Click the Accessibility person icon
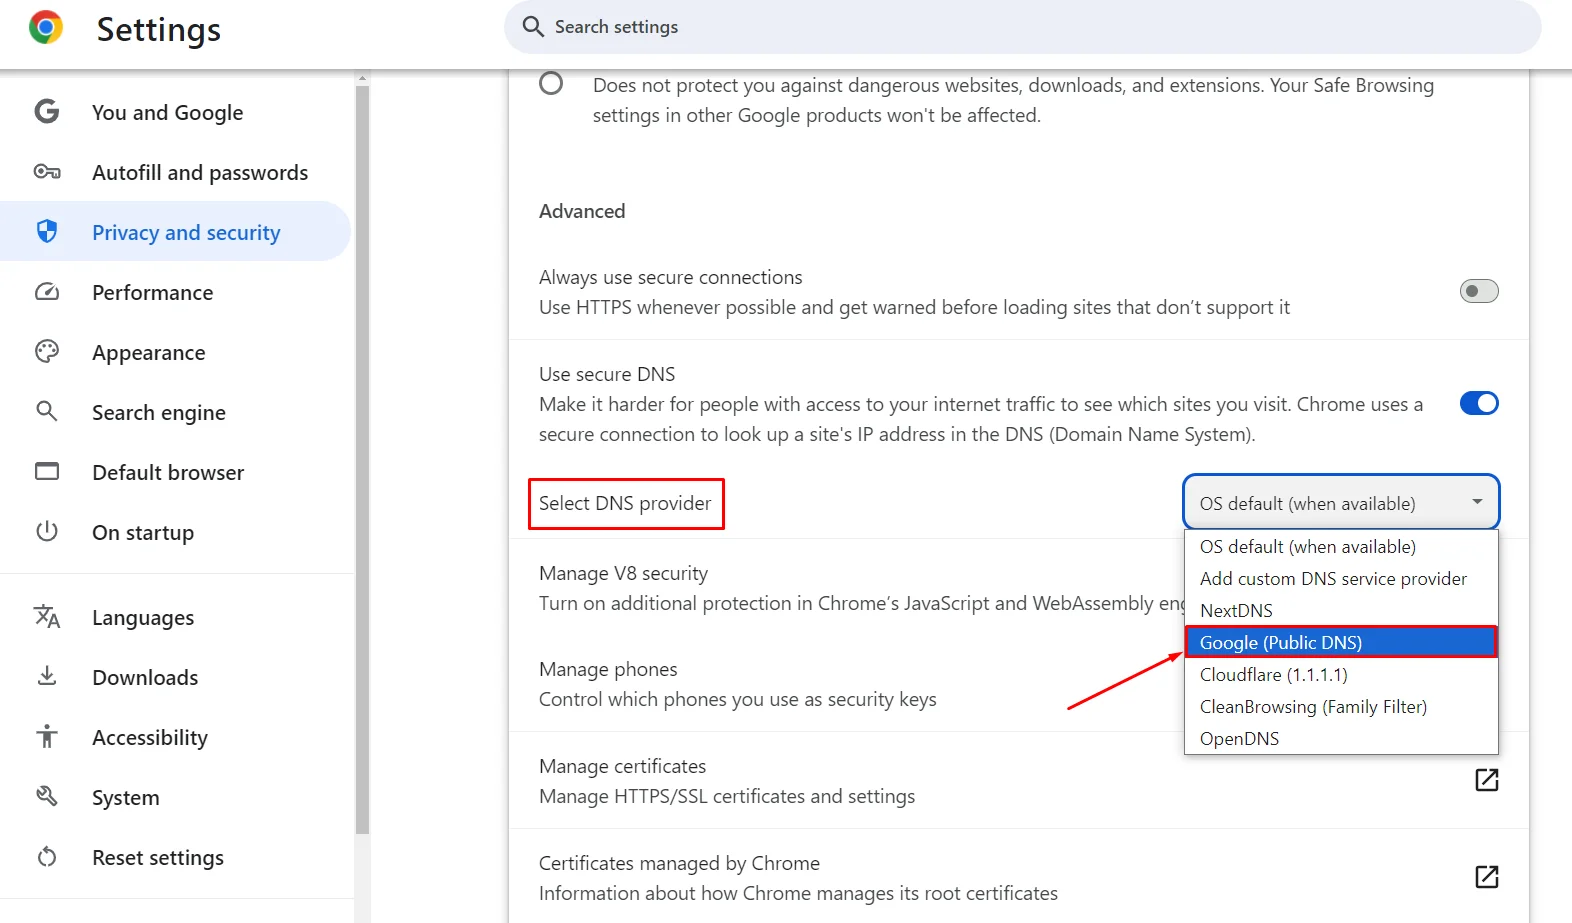This screenshot has width=1572, height=923. [x=47, y=737]
